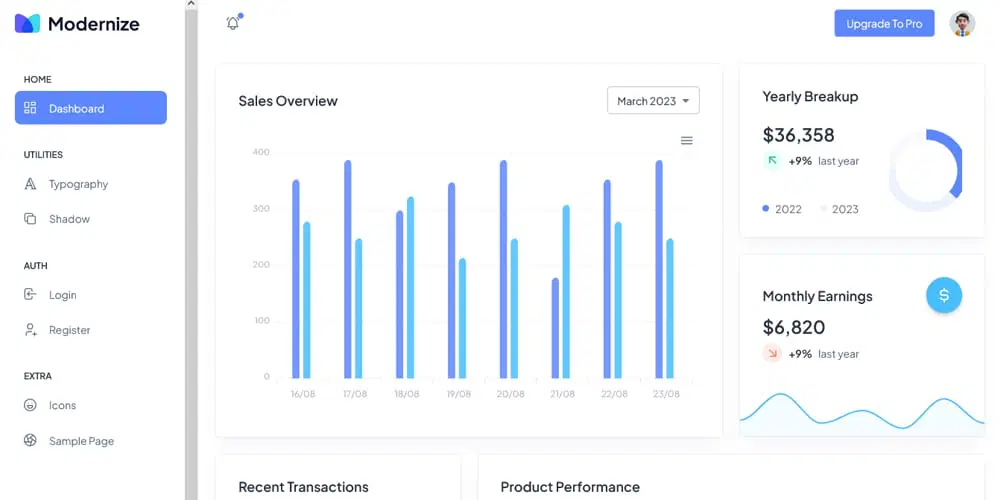Click the Monthly Earnings dollar button

(944, 295)
